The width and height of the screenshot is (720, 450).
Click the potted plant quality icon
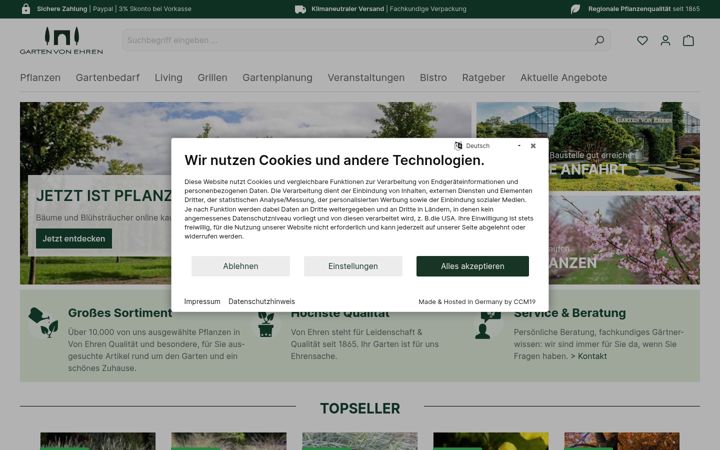[266, 324]
